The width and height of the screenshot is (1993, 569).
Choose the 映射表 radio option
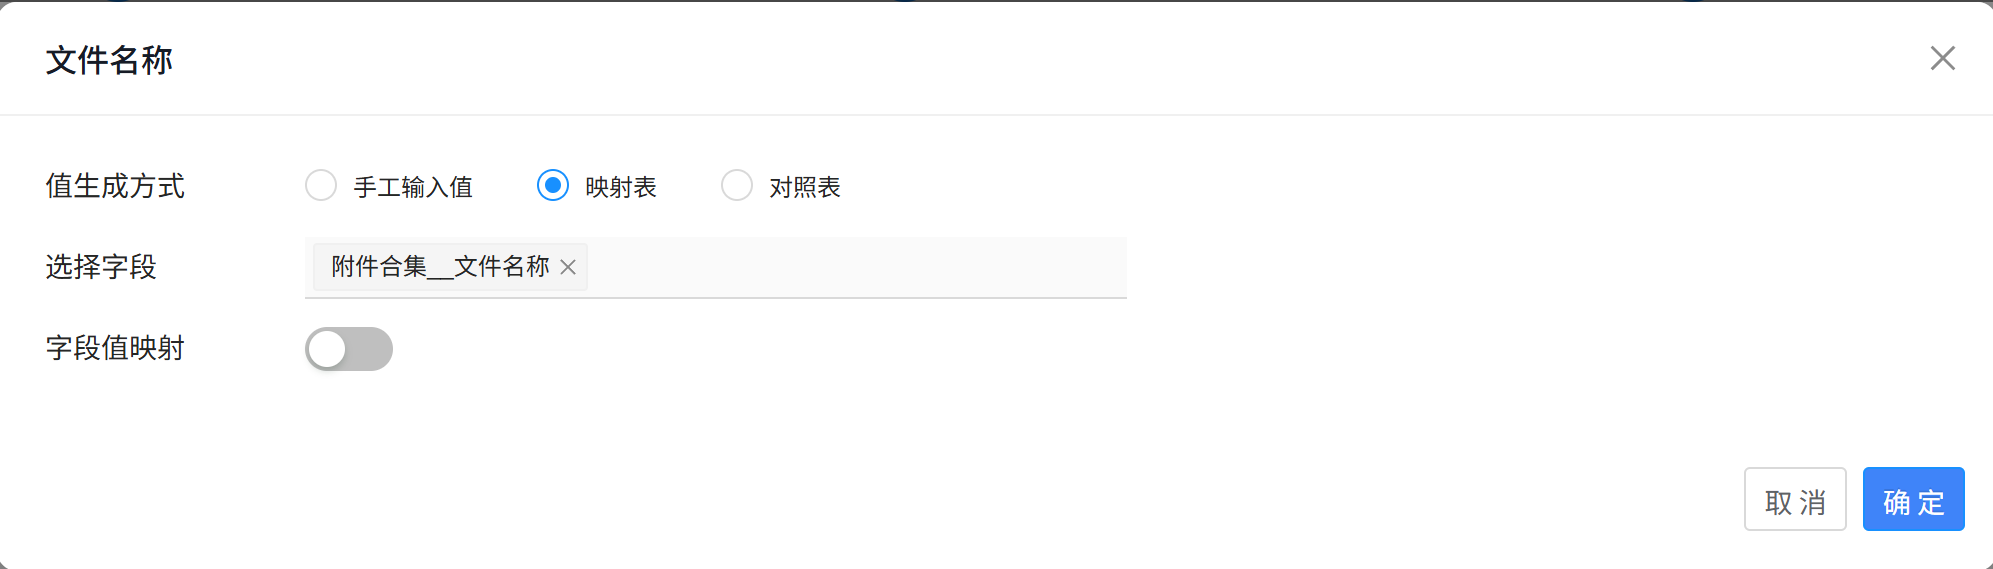point(553,185)
